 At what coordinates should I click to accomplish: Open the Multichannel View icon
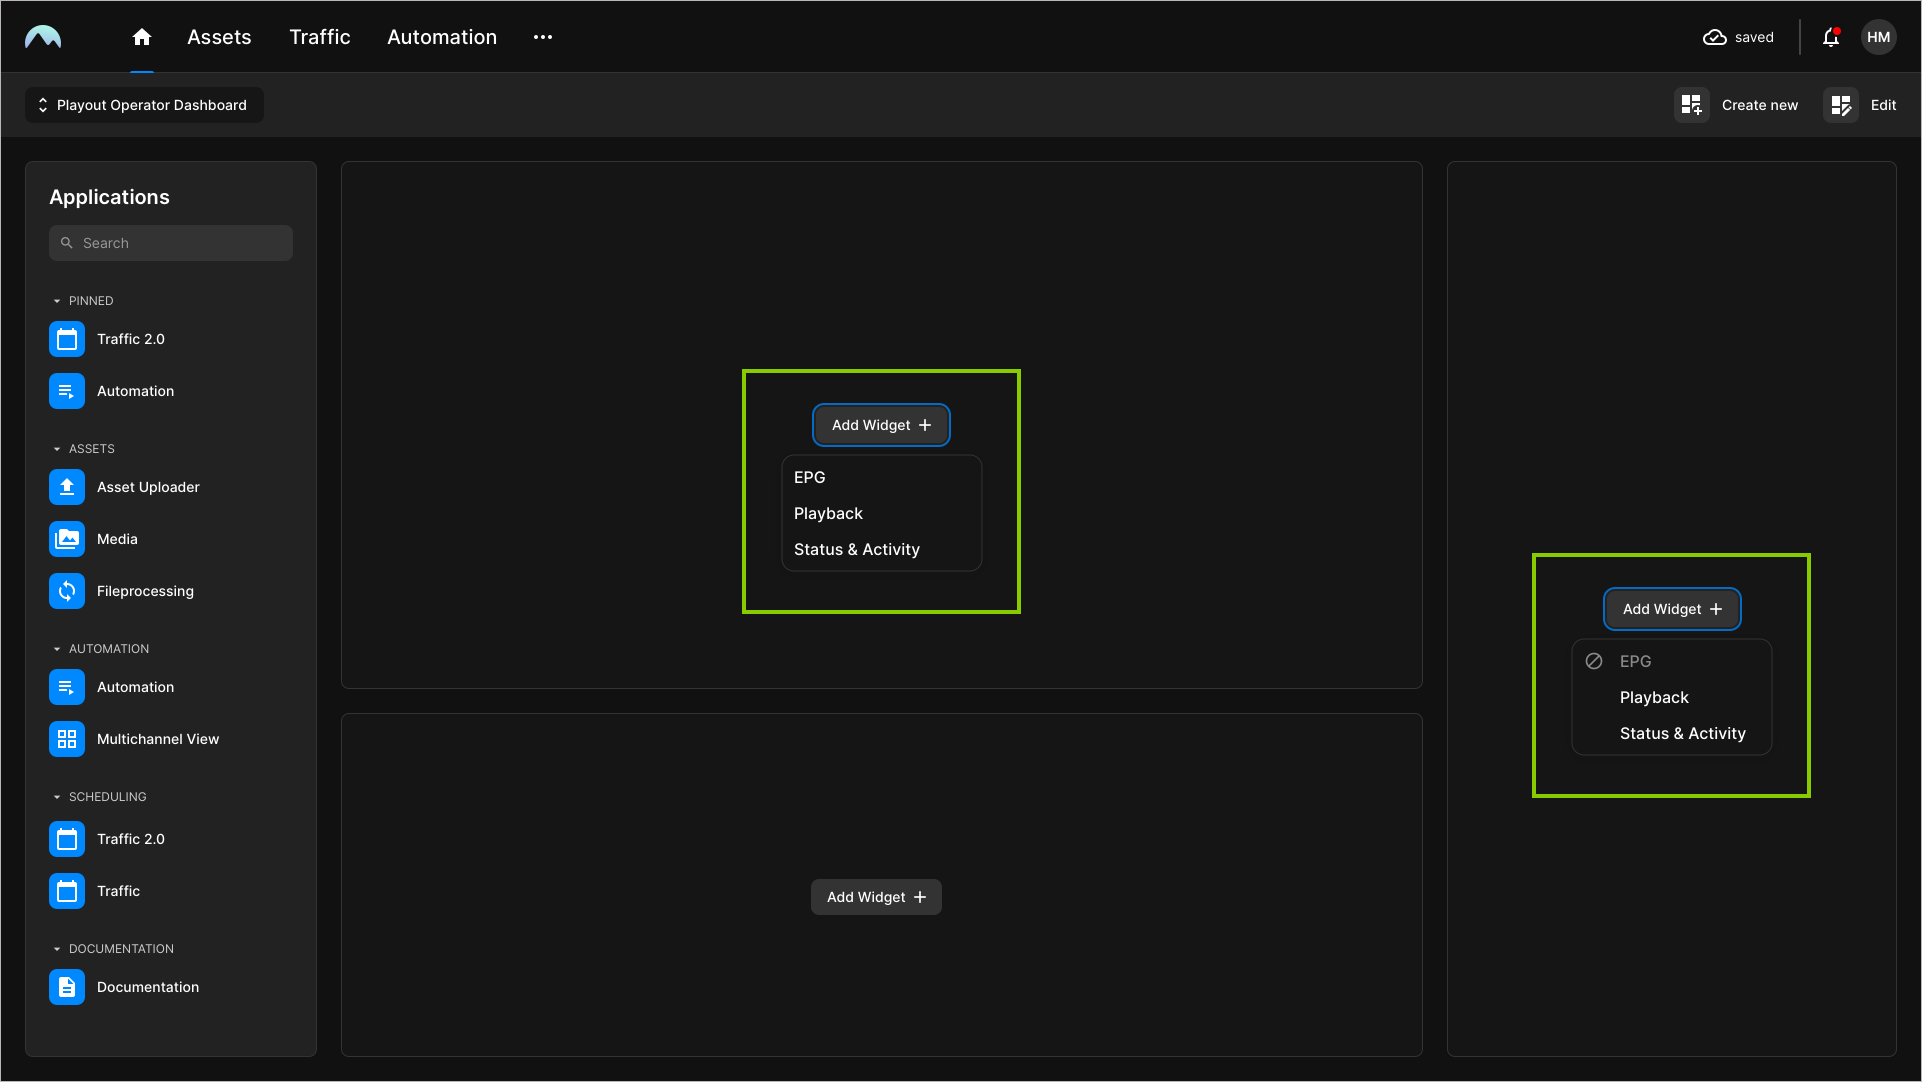pos(66,739)
